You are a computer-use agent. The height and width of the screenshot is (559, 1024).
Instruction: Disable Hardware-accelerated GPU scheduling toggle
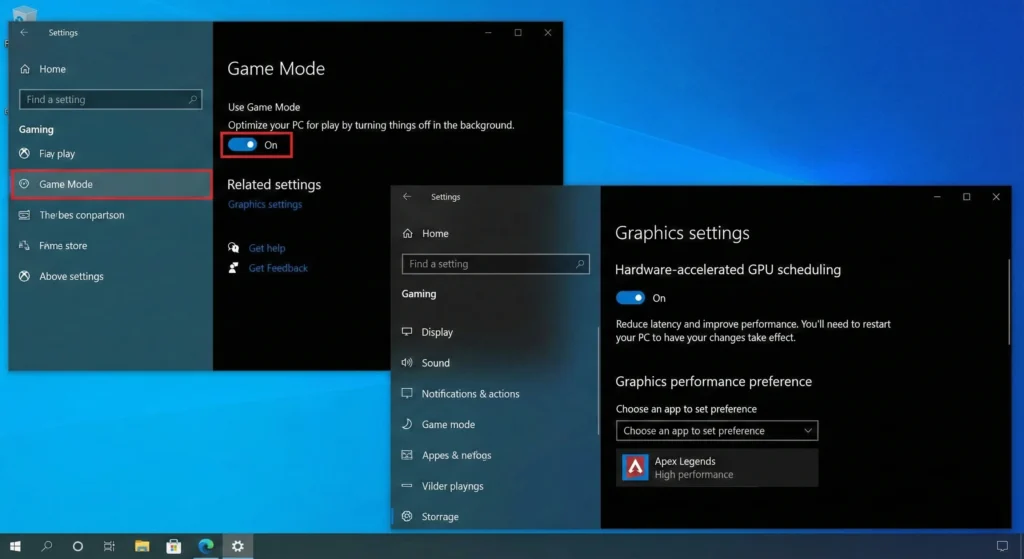tap(630, 298)
